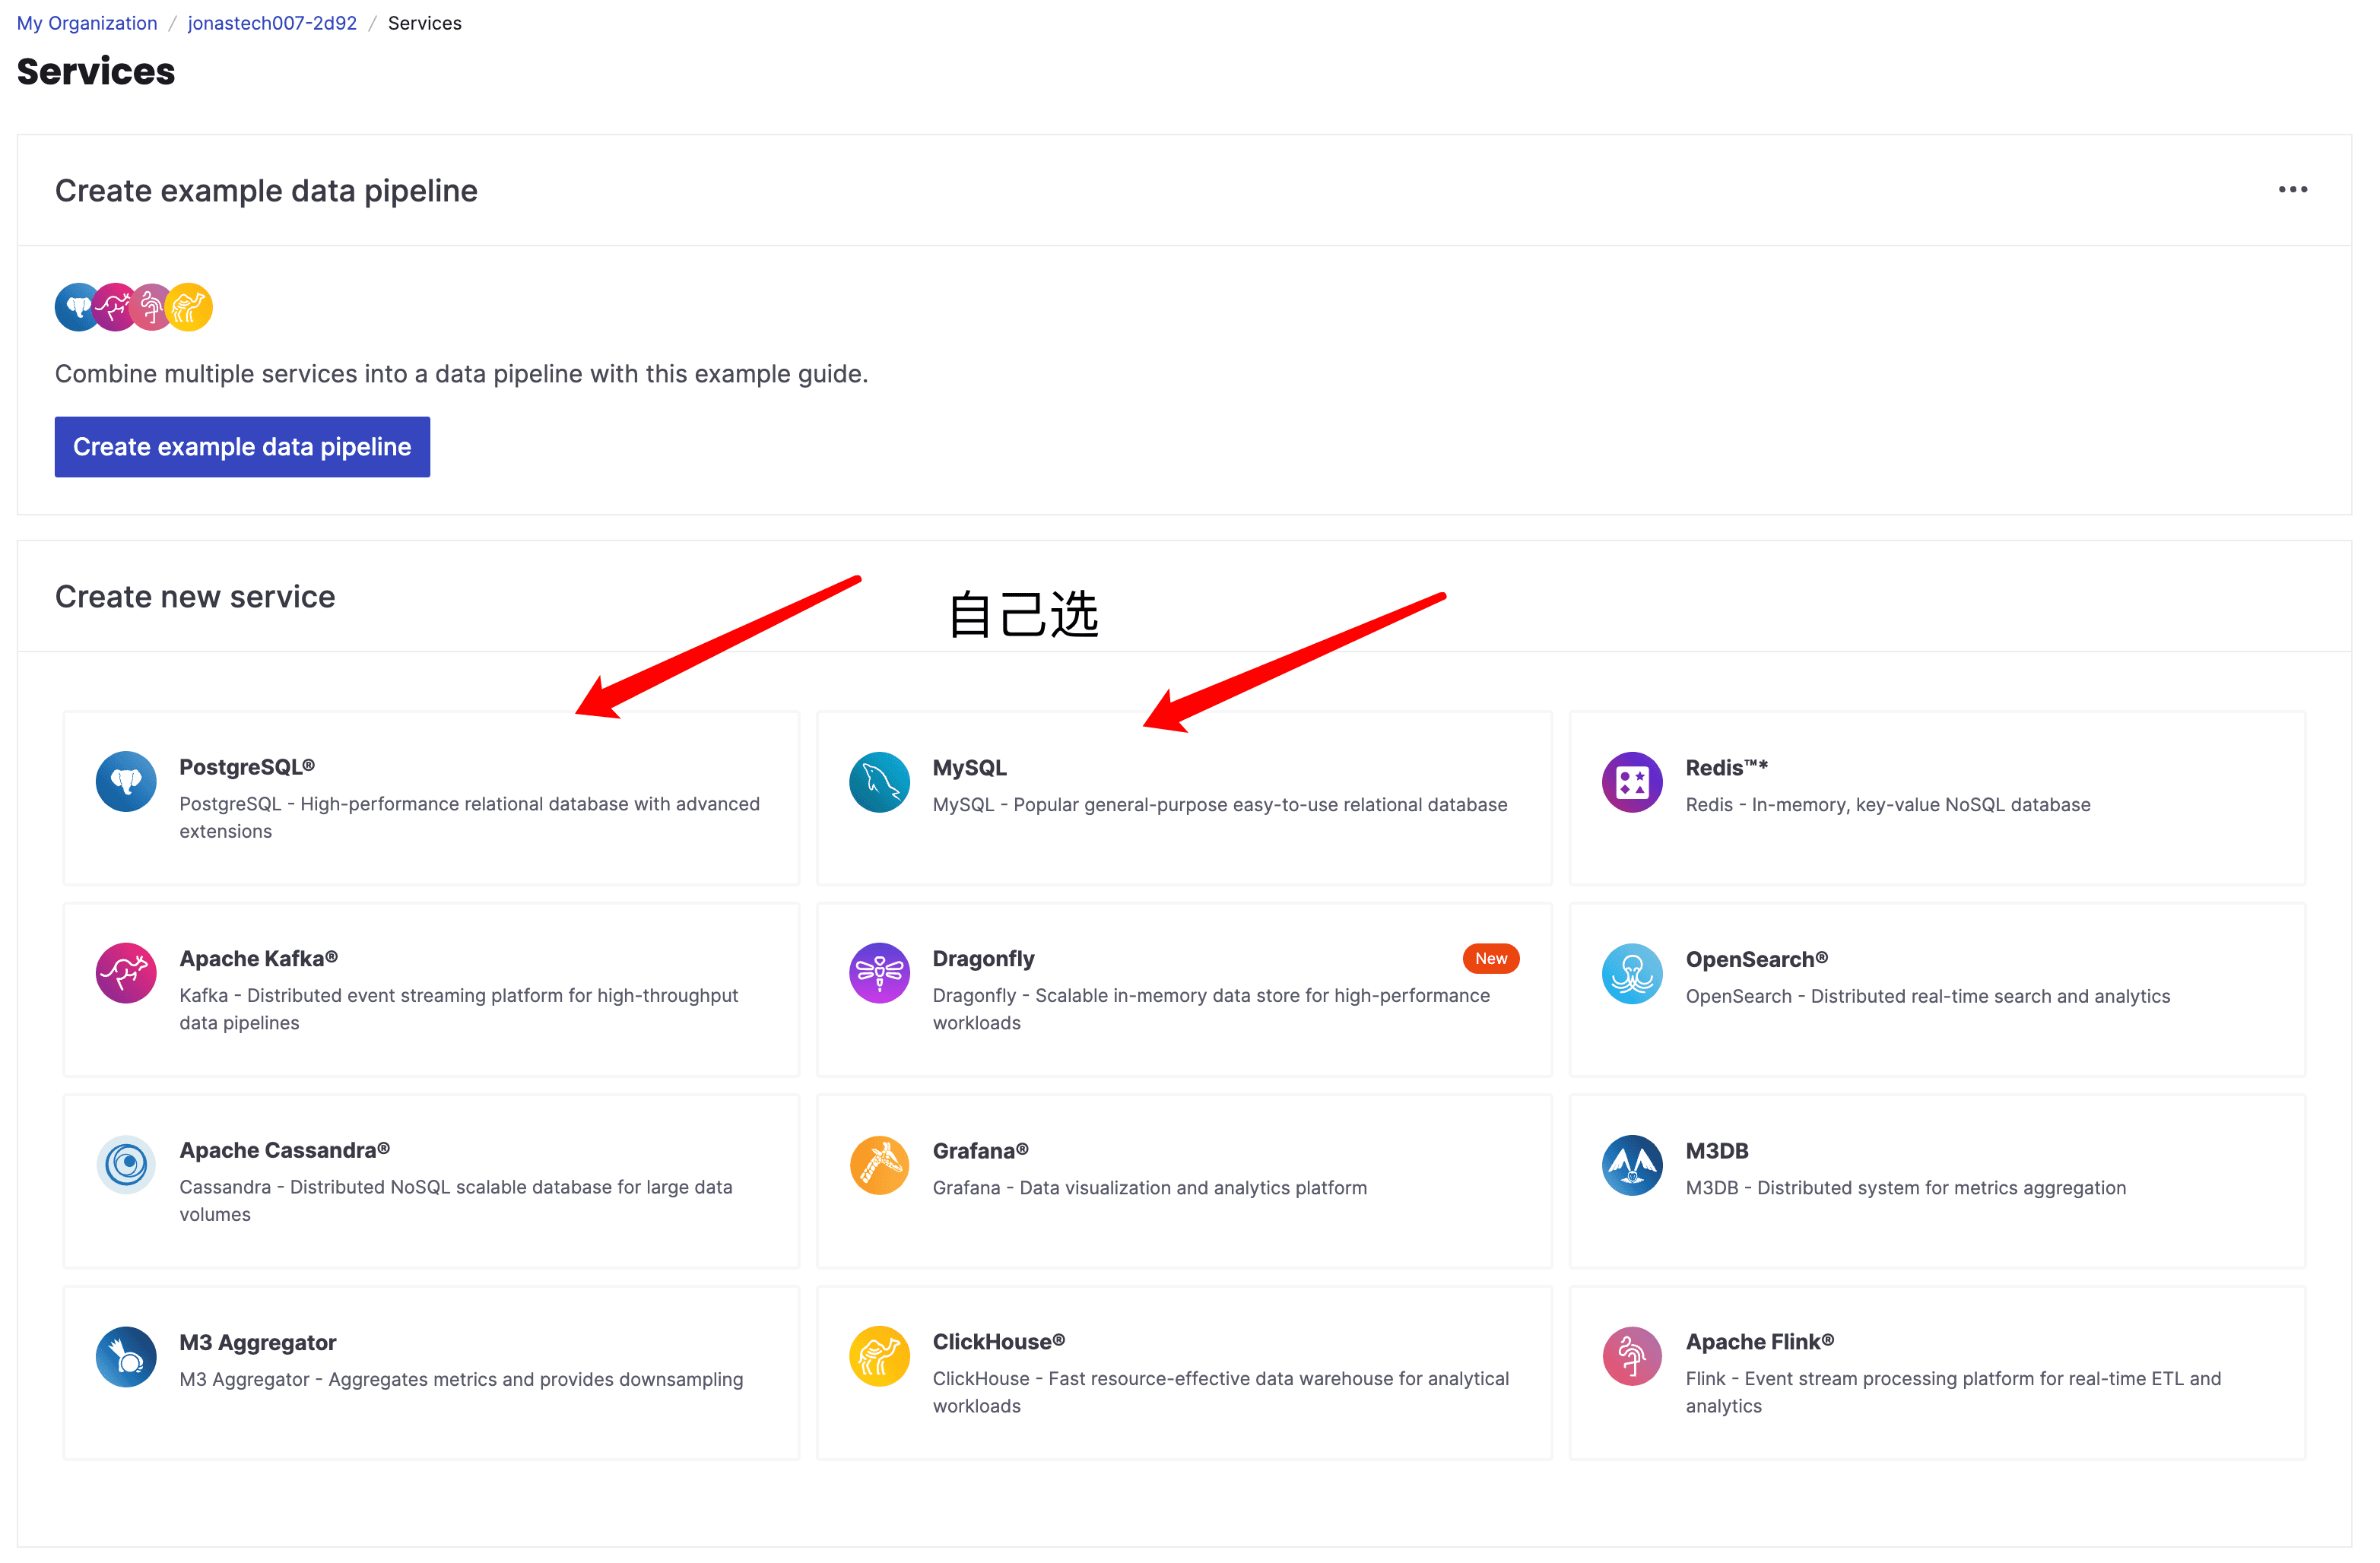Click Dragonfly scalable in-memory description
This screenshot has height=1563, width=2380.
click(x=1211, y=1009)
